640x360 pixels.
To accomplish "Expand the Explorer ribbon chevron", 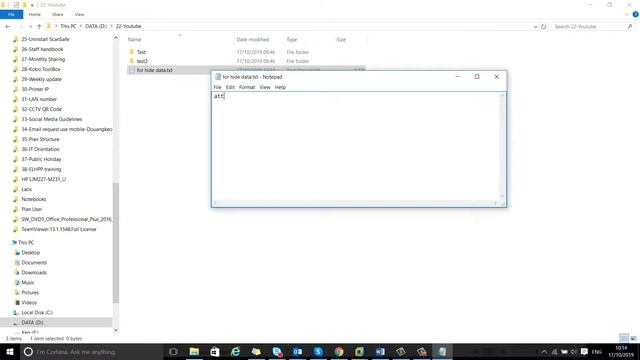I will click(x=627, y=14).
